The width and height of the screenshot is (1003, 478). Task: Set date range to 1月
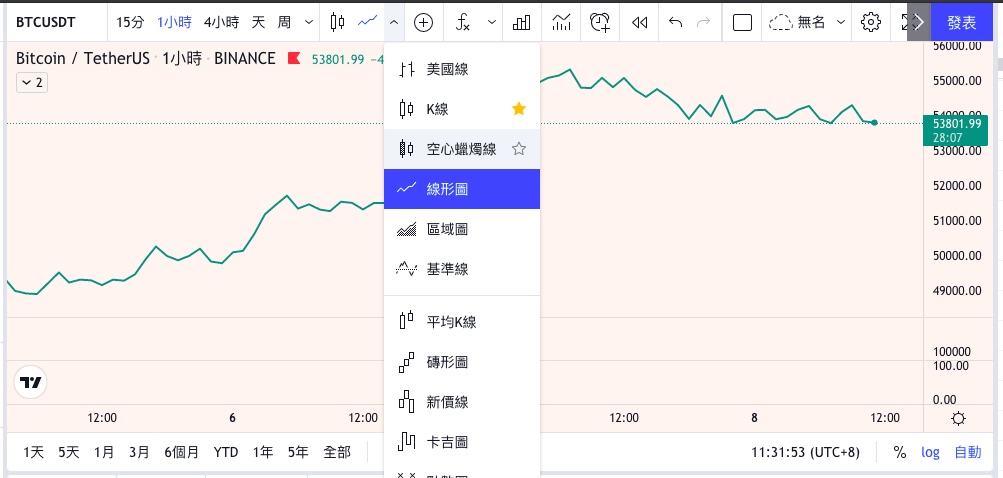click(x=104, y=452)
